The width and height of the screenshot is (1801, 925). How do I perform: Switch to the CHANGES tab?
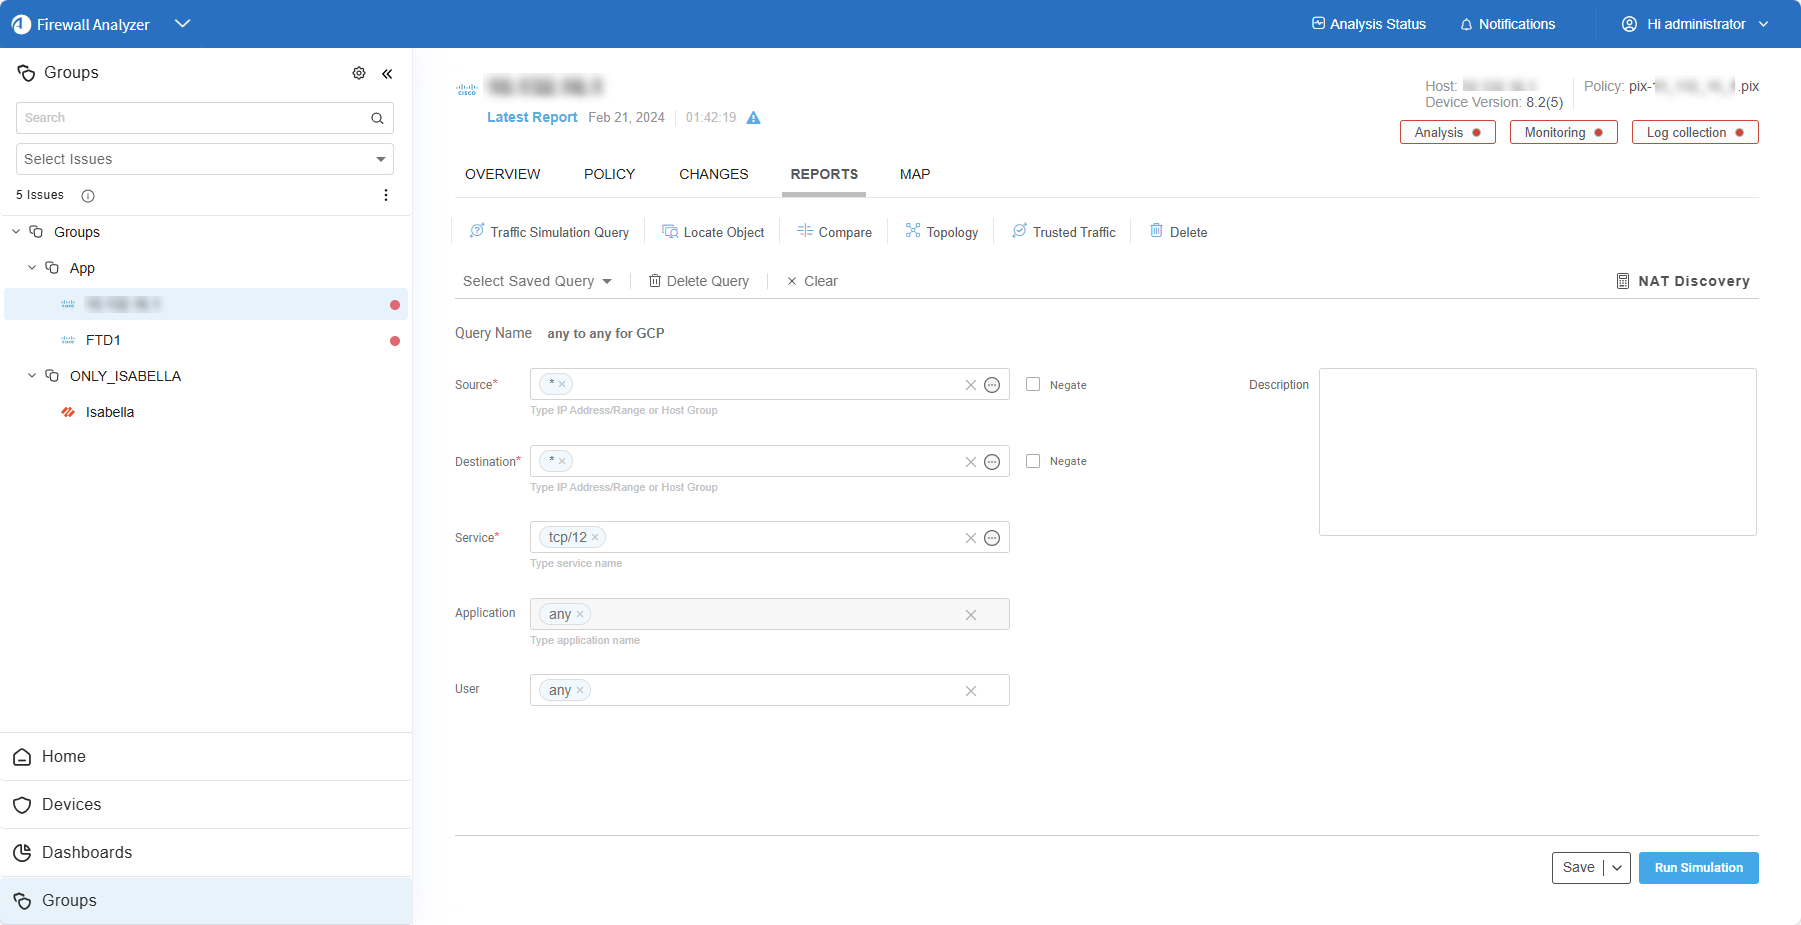pyautogui.click(x=713, y=174)
